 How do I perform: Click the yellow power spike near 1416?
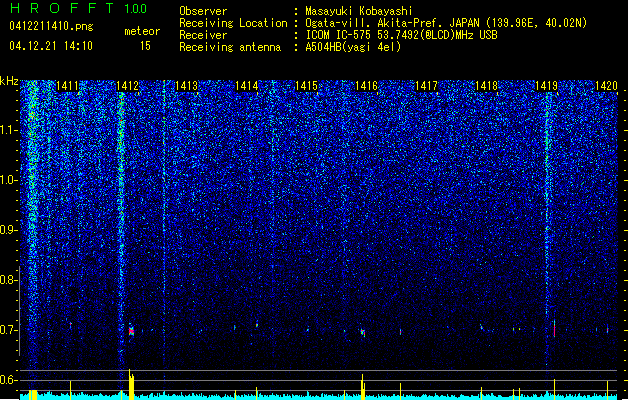(363, 386)
